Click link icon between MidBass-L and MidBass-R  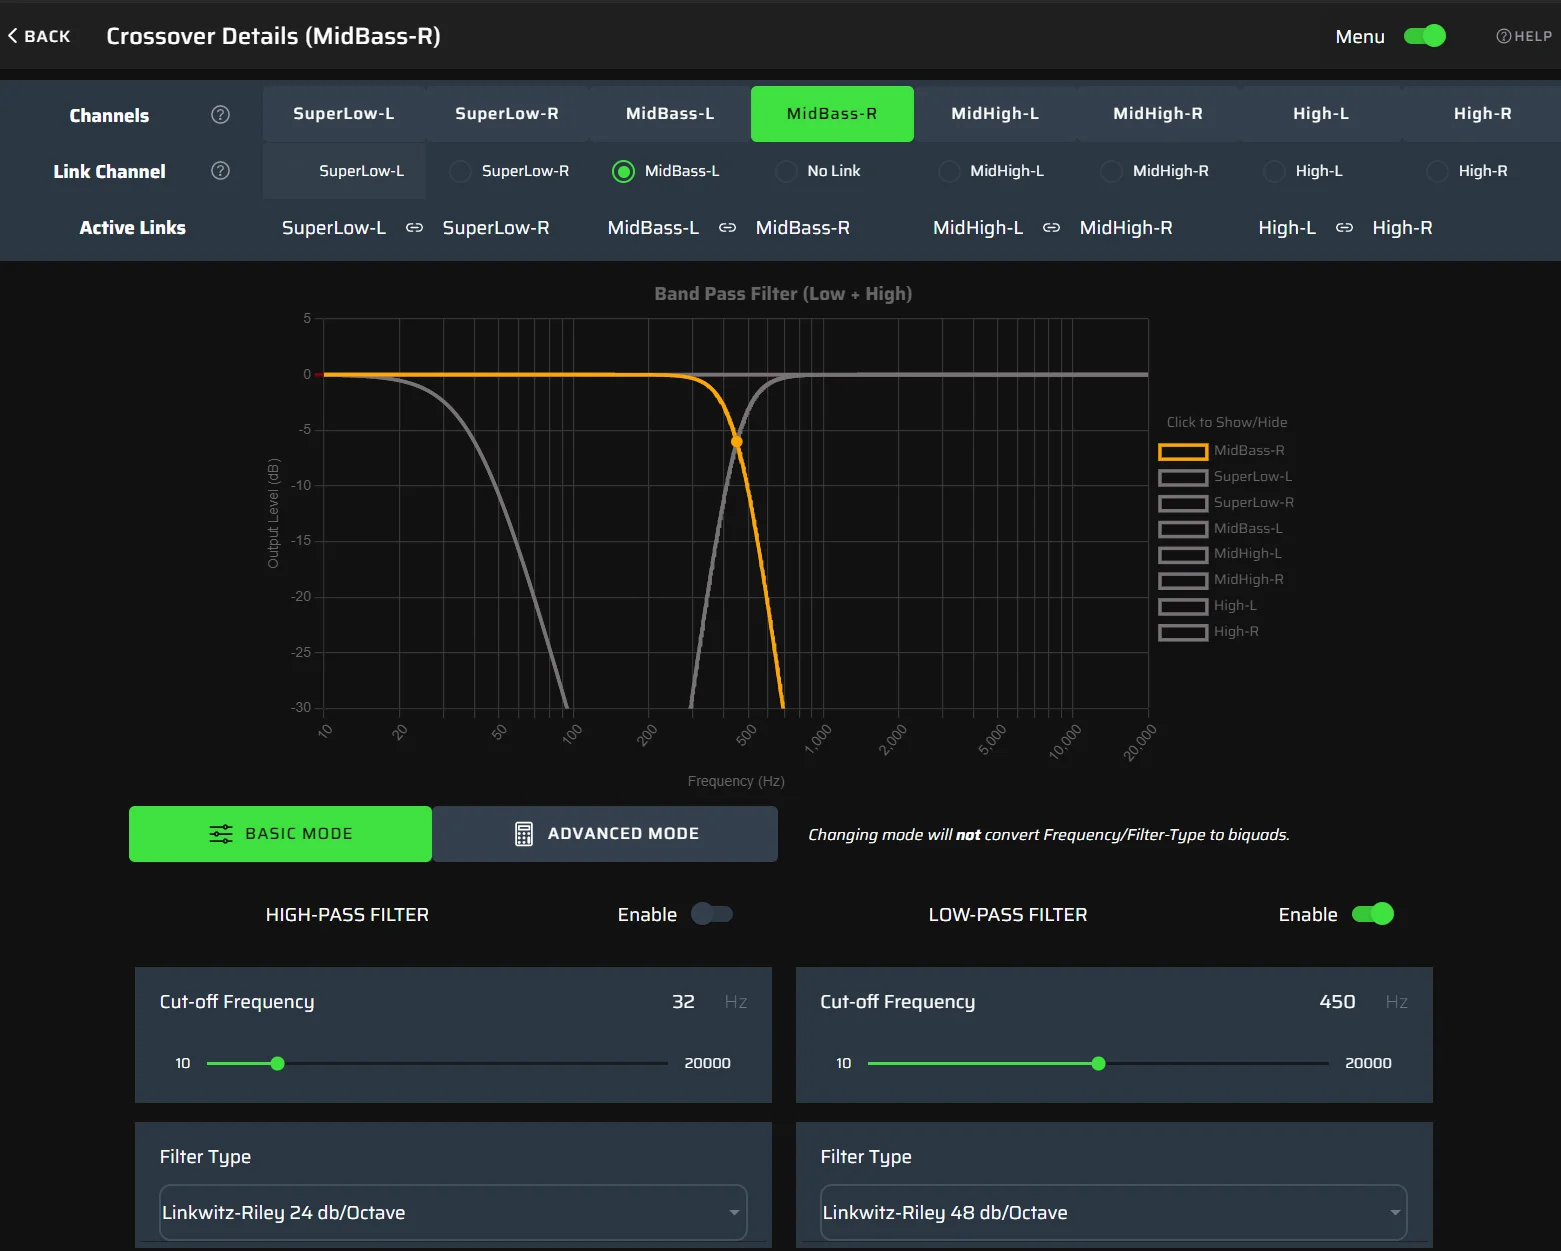(727, 228)
